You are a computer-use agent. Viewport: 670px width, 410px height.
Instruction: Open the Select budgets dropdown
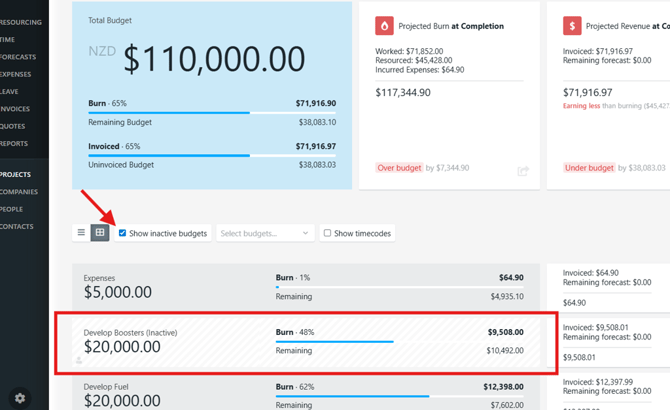click(264, 233)
